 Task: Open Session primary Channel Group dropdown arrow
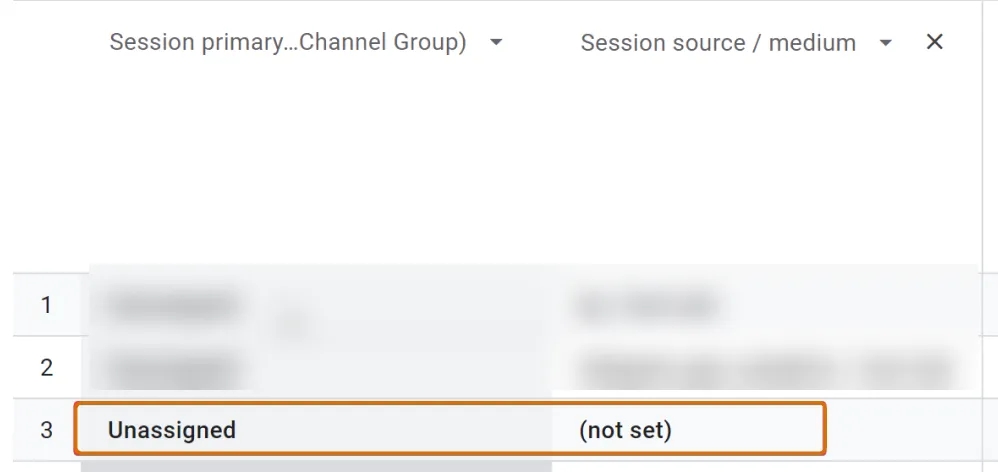(x=496, y=43)
